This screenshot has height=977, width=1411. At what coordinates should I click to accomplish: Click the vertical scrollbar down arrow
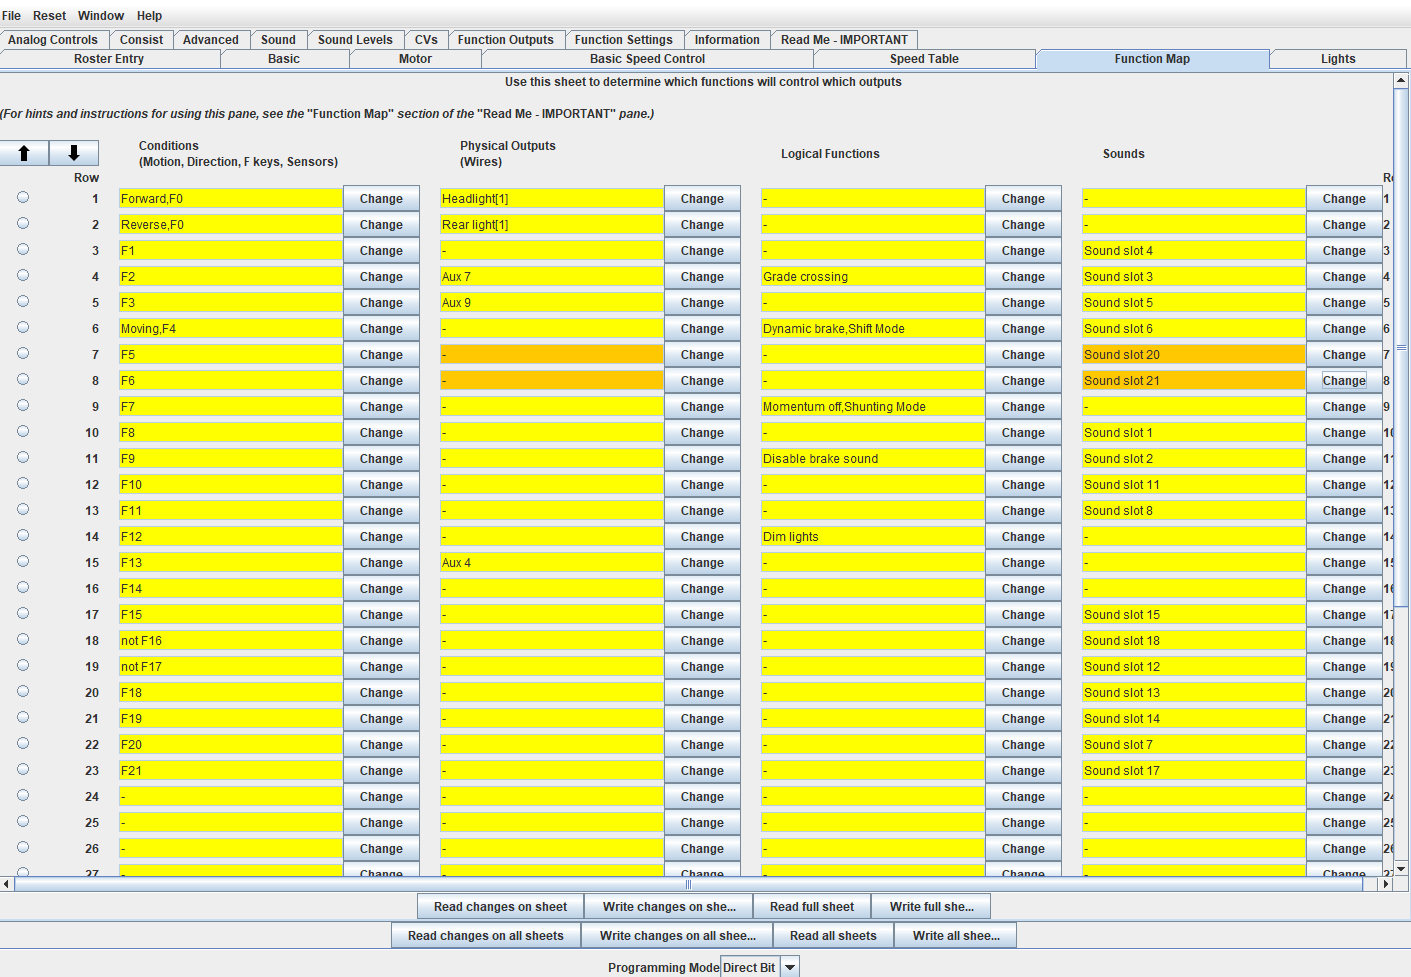click(x=1401, y=868)
